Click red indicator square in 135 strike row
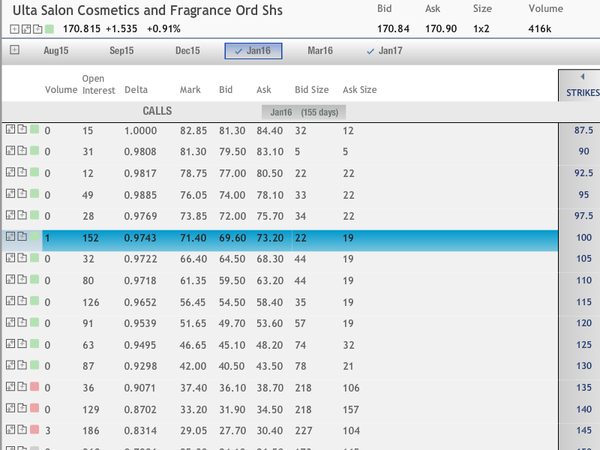The image size is (600, 450). pos(34,386)
